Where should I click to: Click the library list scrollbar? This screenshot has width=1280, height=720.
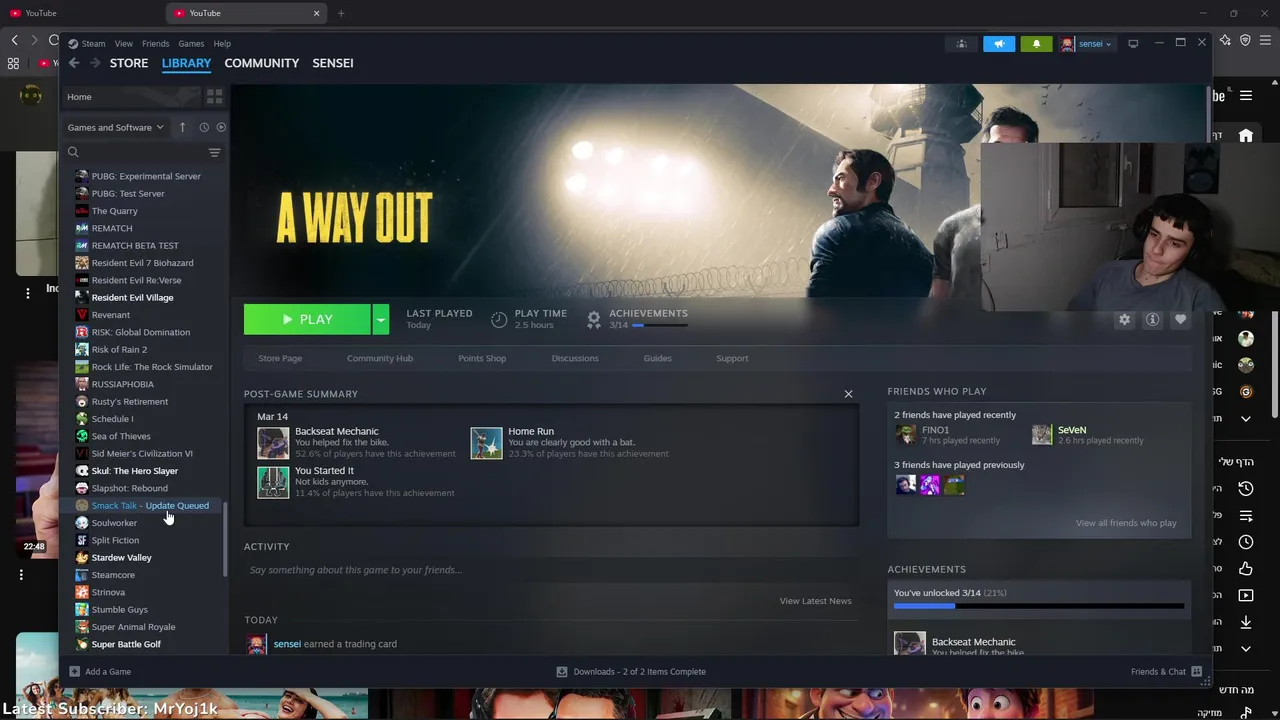[x=225, y=540]
